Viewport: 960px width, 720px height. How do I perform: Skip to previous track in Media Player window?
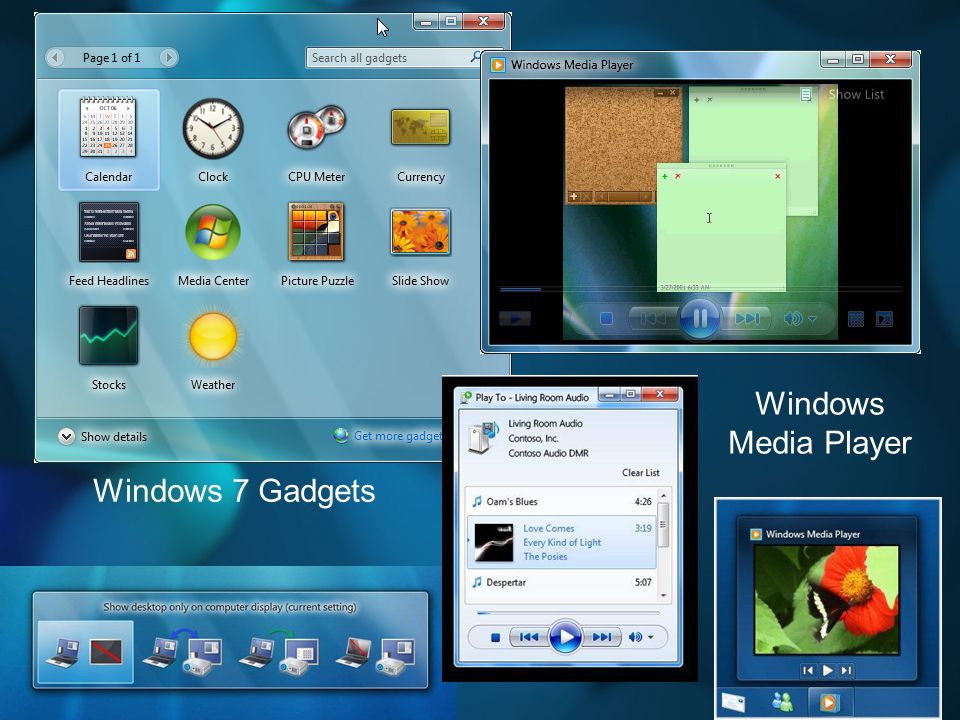[653, 318]
